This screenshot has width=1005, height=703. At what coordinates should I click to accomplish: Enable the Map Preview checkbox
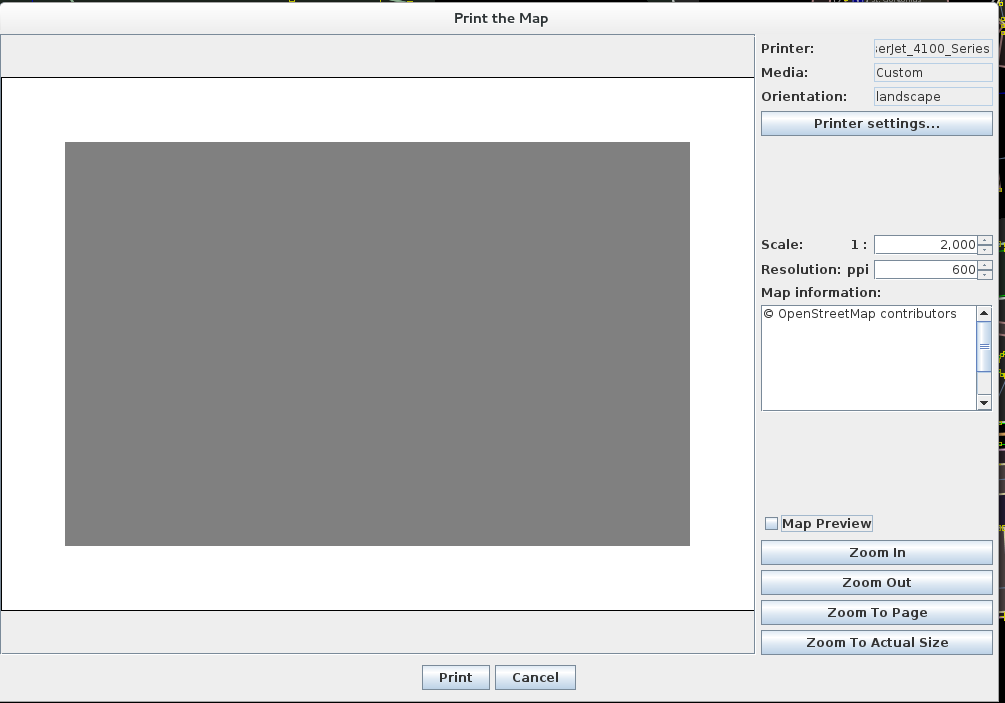click(x=771, y=524)
